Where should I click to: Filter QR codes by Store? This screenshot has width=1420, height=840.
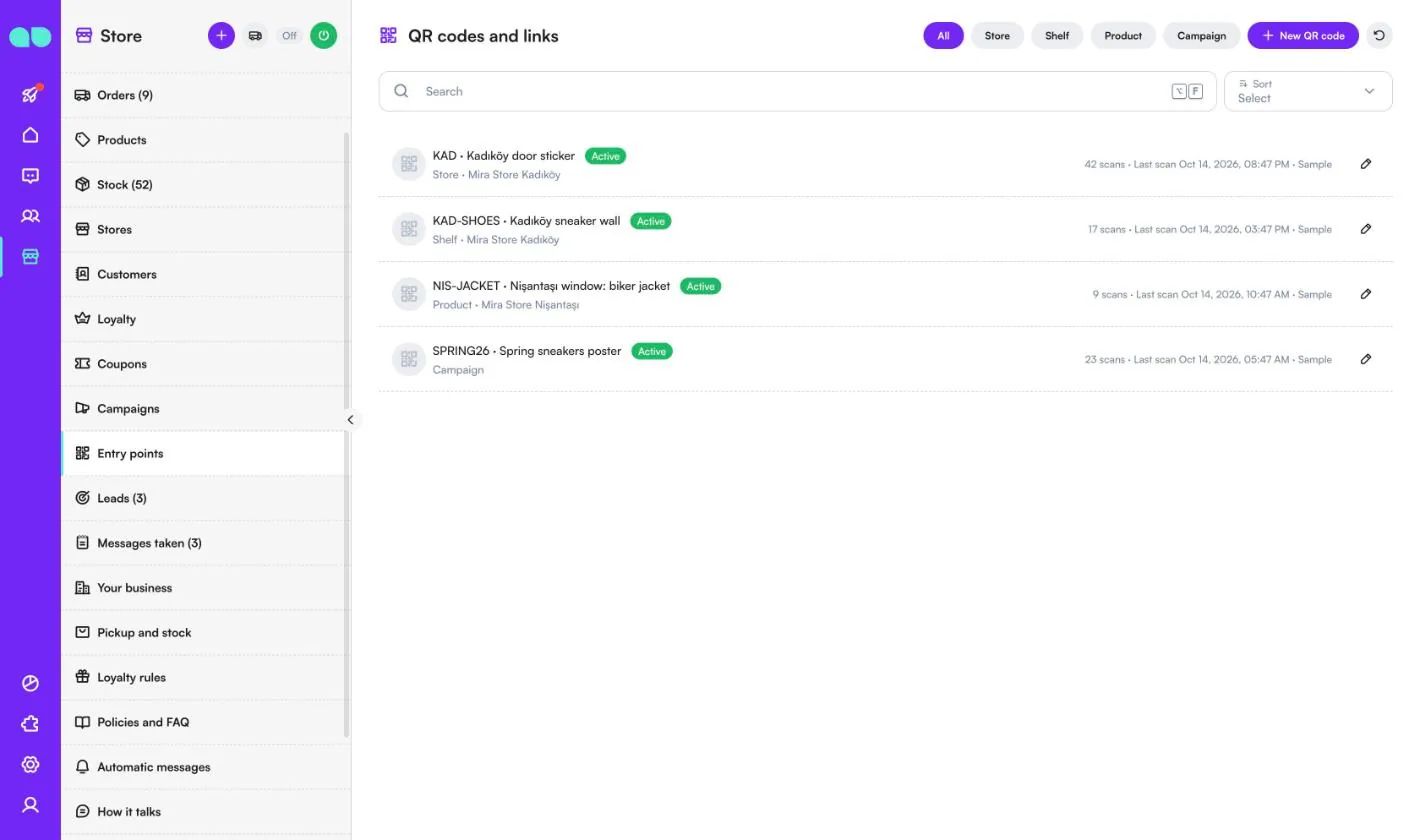tap(997, 36)
